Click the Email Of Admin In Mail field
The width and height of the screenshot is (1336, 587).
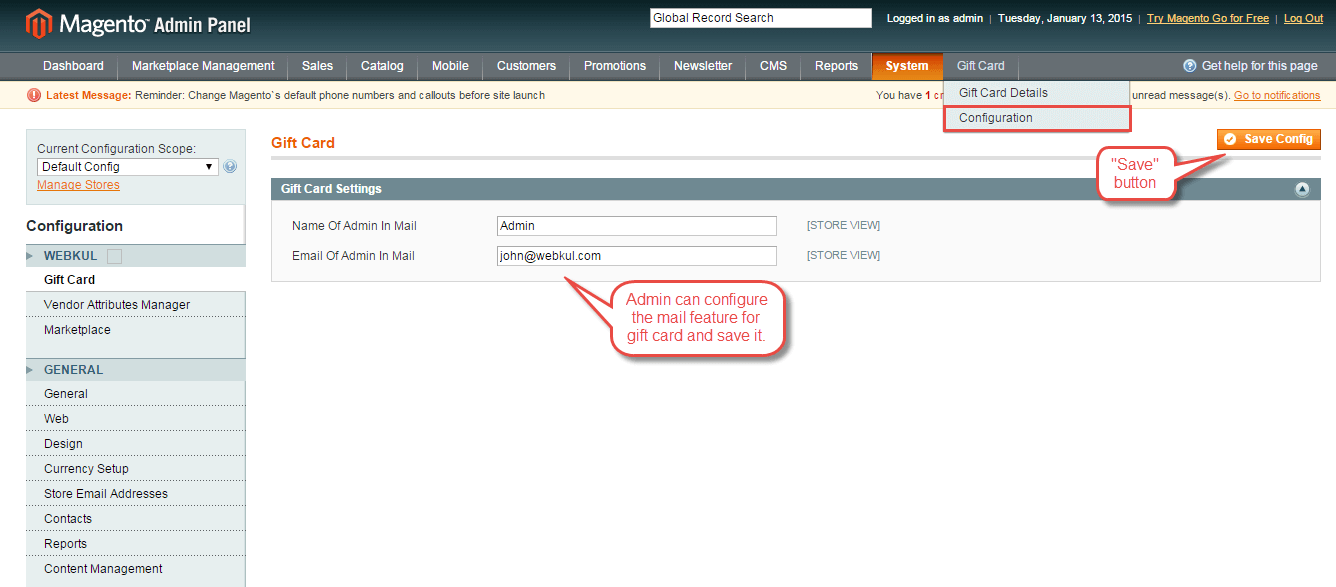(637, 256)
